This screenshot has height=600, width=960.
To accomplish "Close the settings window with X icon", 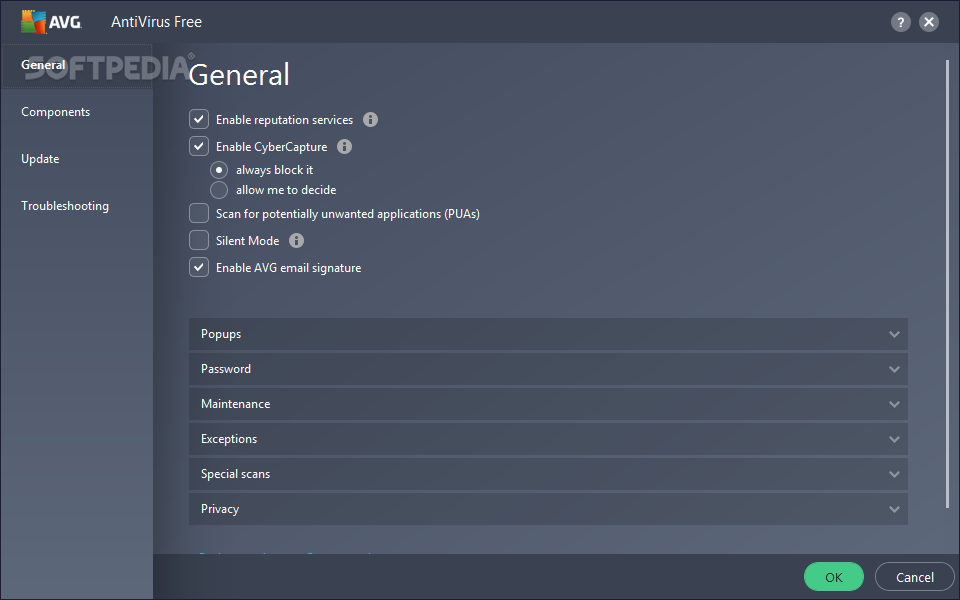I will pyautogui.click(x=929, y=22).
